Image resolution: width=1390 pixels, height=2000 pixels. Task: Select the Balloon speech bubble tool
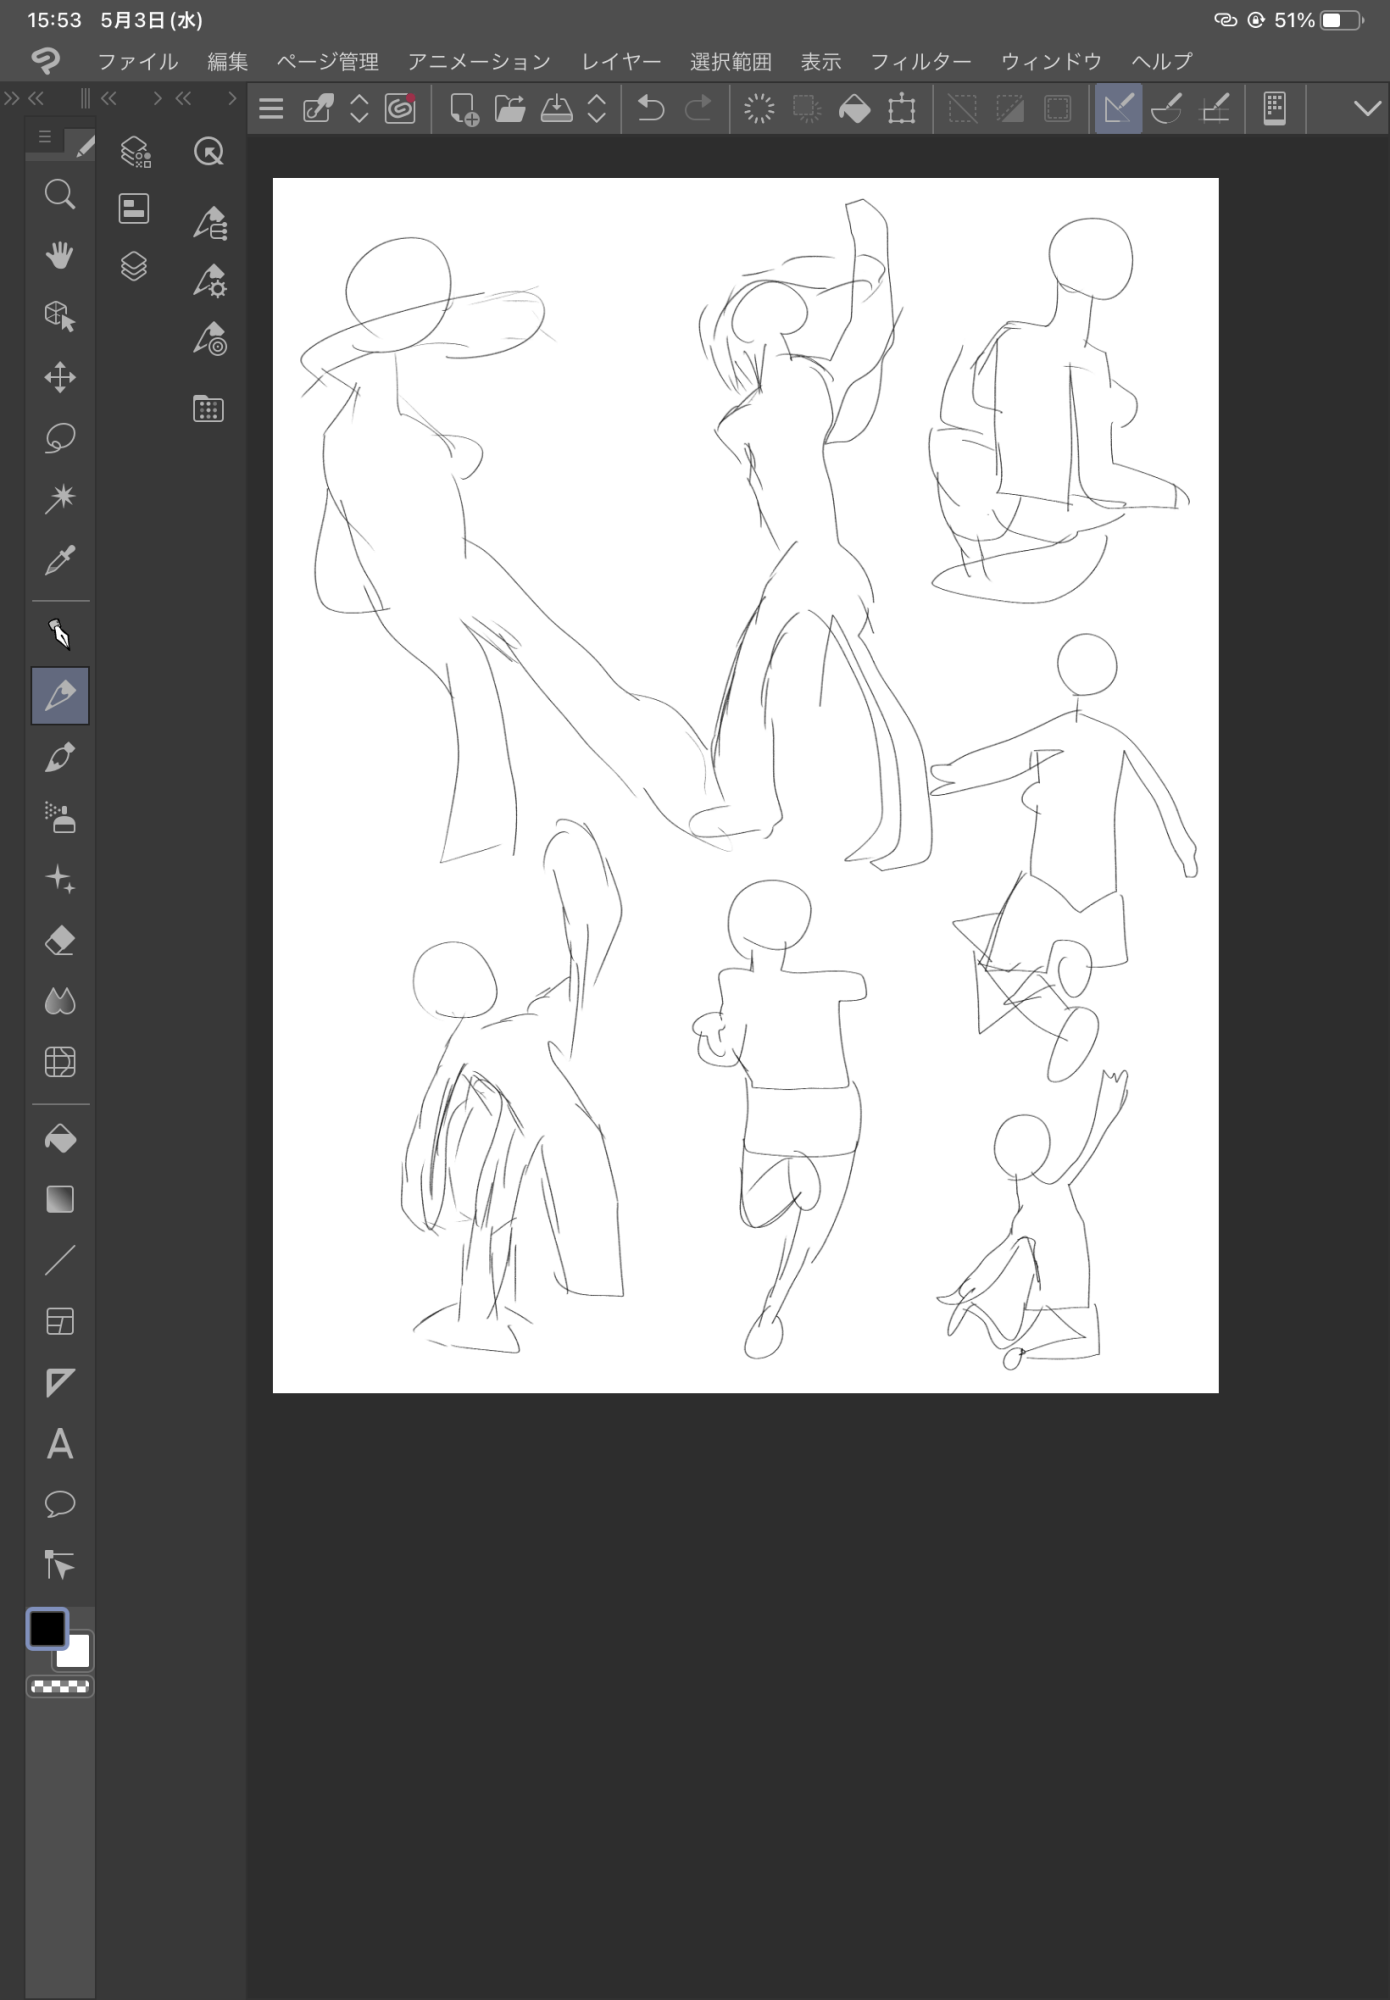click(x=60, y=1504)
